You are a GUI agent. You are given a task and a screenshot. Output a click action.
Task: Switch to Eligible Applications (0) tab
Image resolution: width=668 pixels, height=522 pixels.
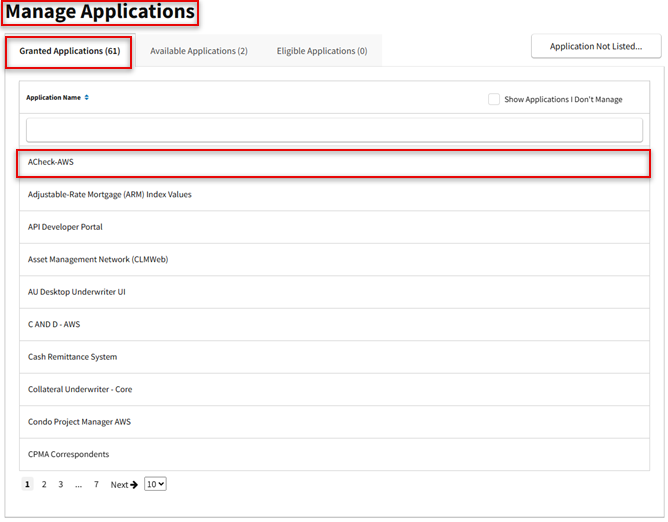click(322, 51)
